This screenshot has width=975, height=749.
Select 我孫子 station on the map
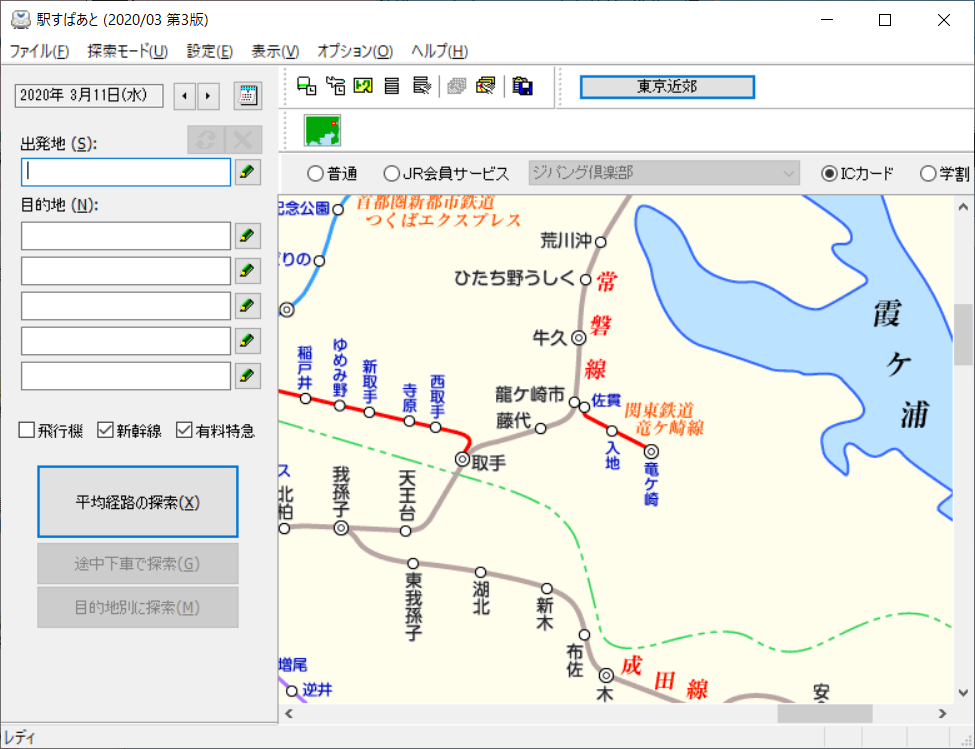pos(341,528)
